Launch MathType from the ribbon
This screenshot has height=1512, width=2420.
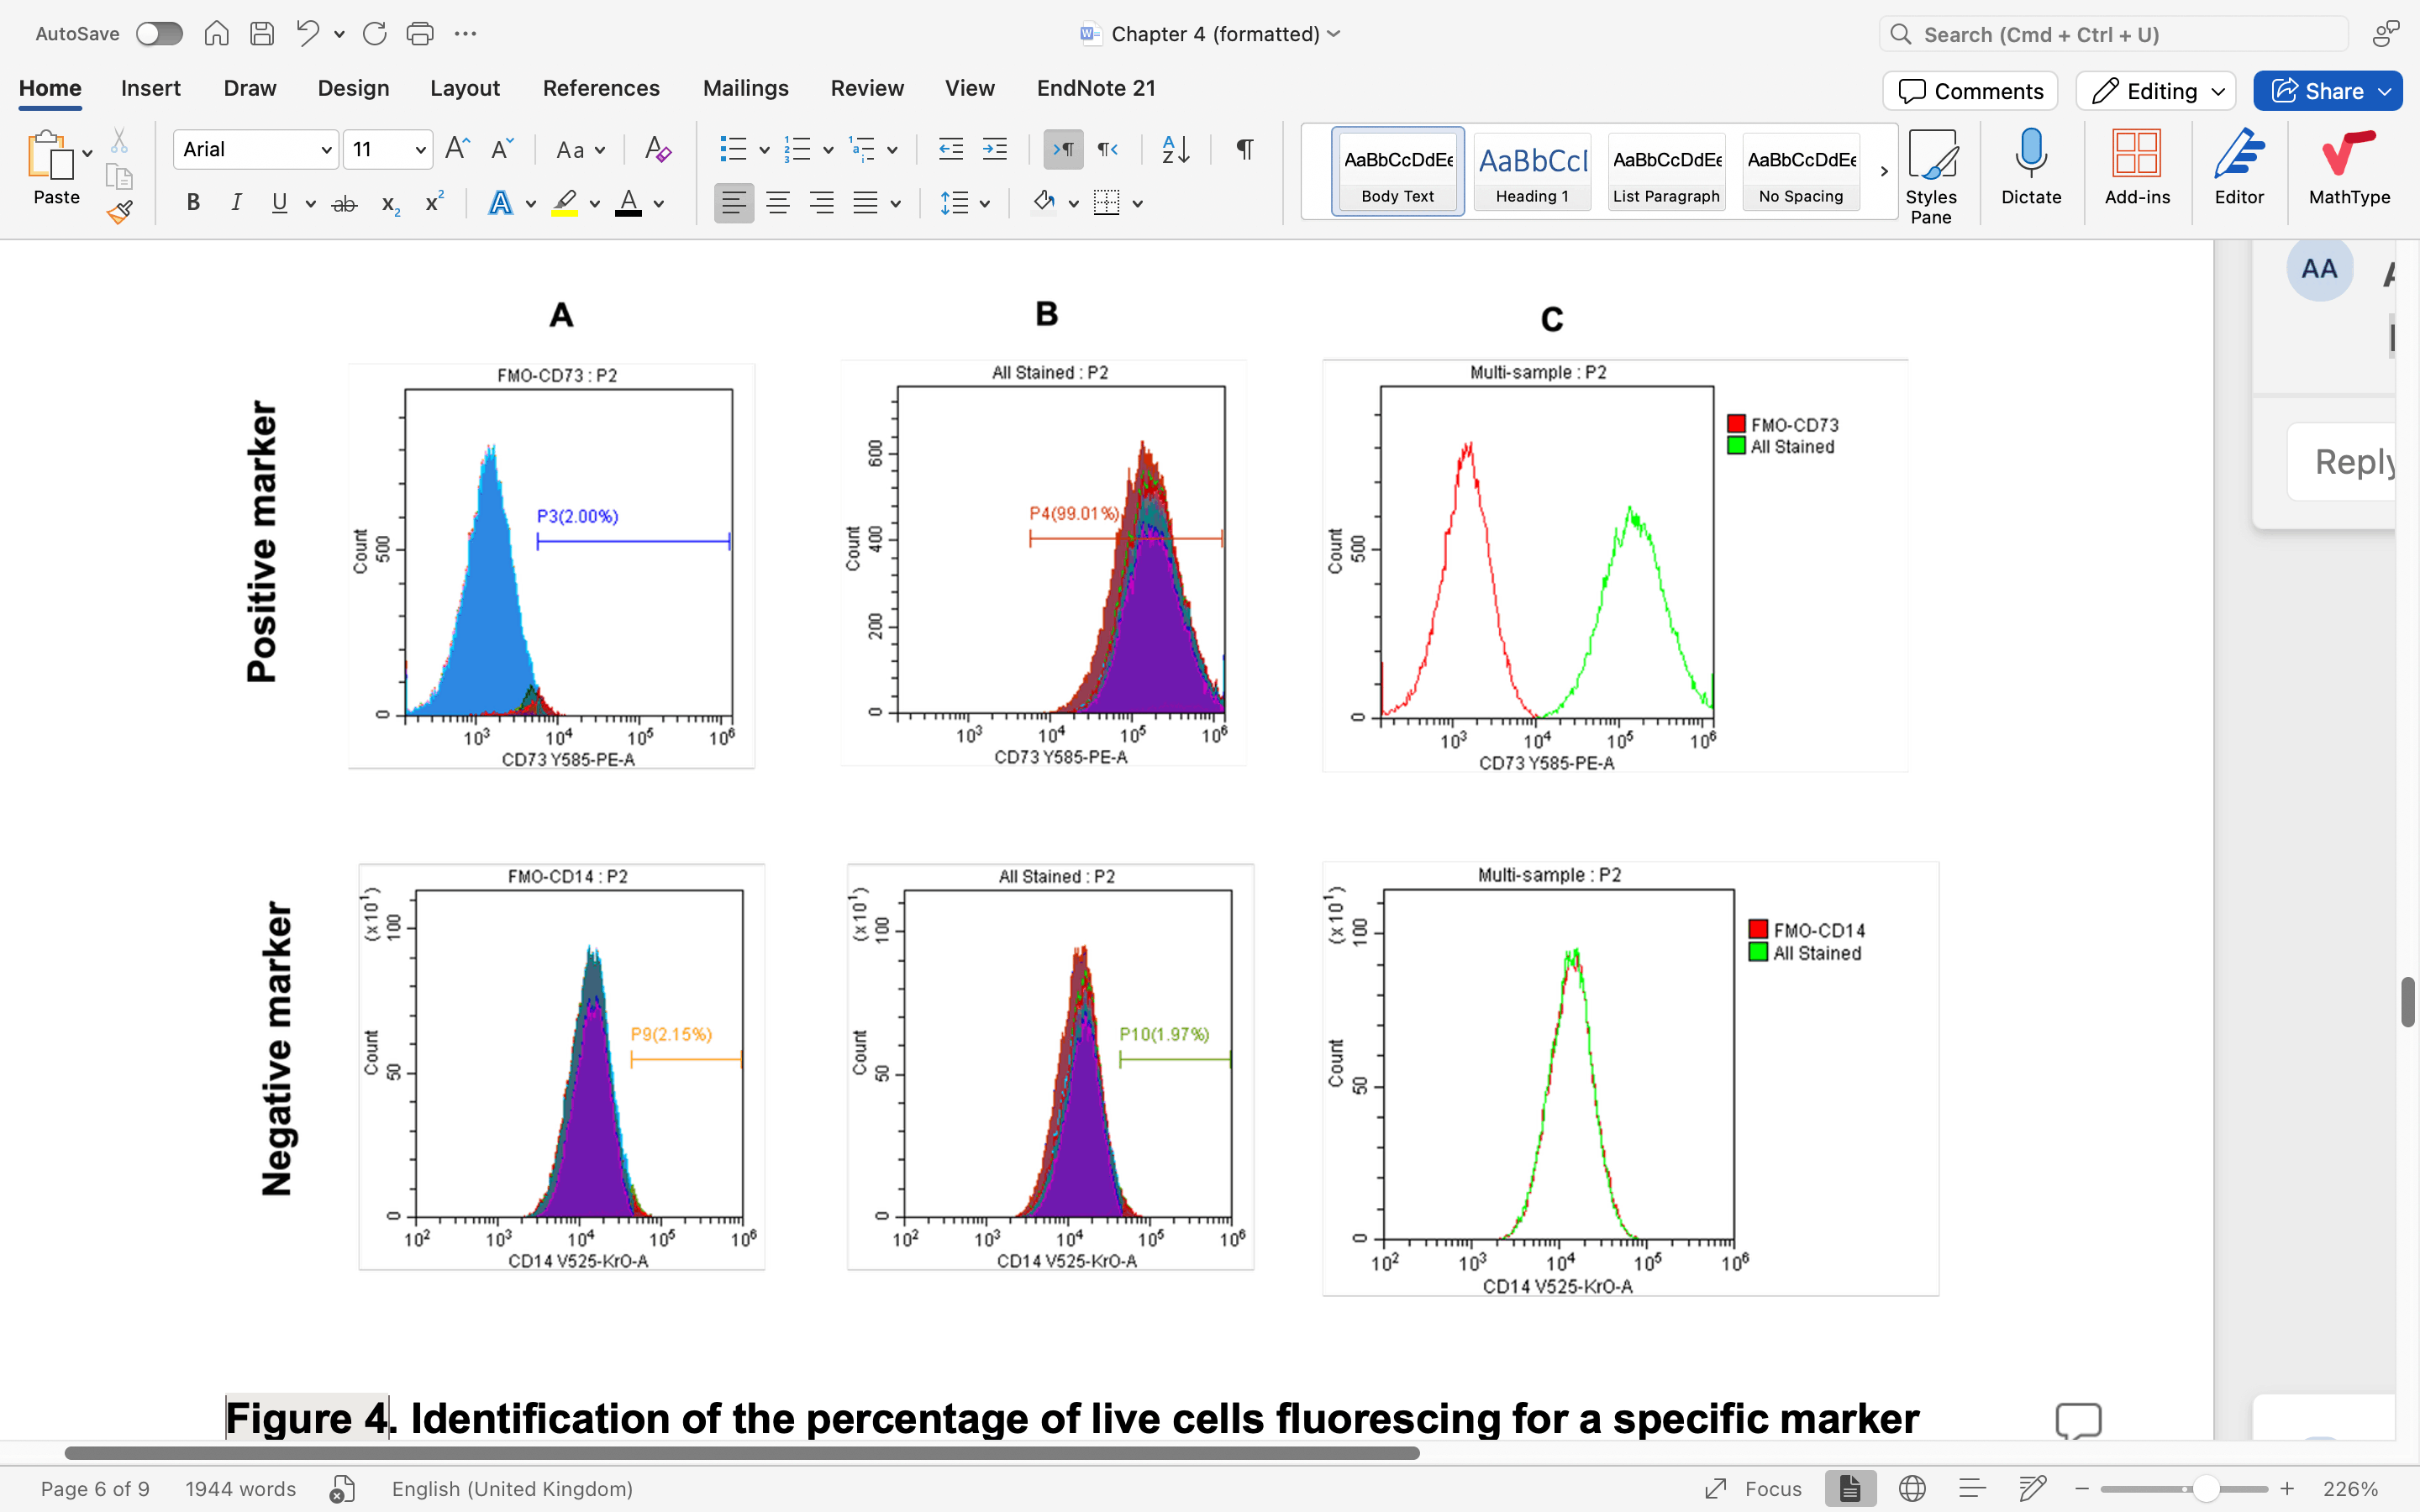pyautogui.click(x=2348, y=167)
